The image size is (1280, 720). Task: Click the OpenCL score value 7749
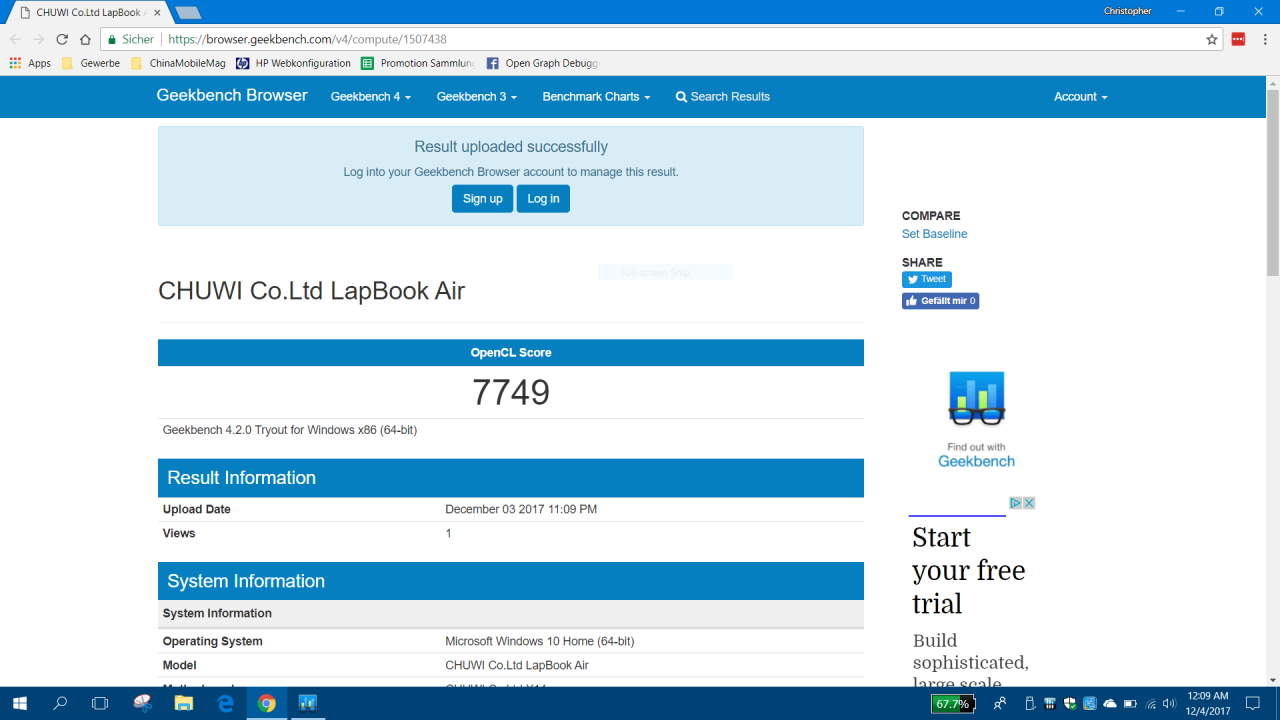pos(511,392)
